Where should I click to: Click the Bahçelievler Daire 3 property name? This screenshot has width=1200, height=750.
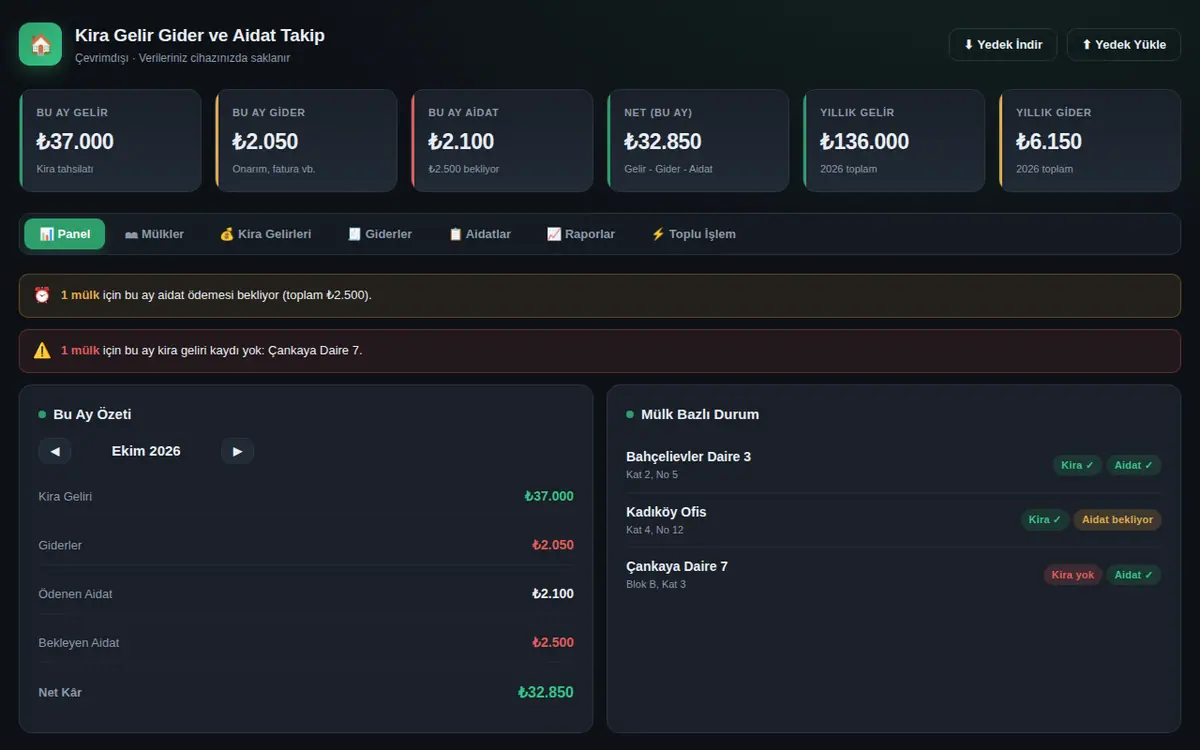coord(688,457)
